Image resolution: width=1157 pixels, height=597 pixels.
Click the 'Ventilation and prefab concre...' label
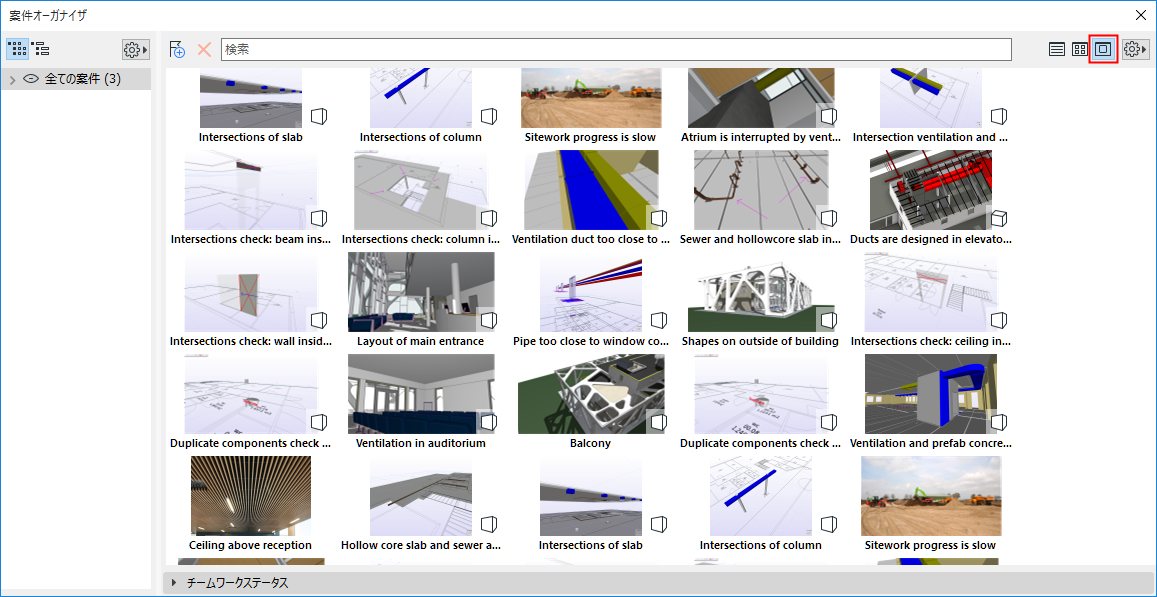[930, 444]
